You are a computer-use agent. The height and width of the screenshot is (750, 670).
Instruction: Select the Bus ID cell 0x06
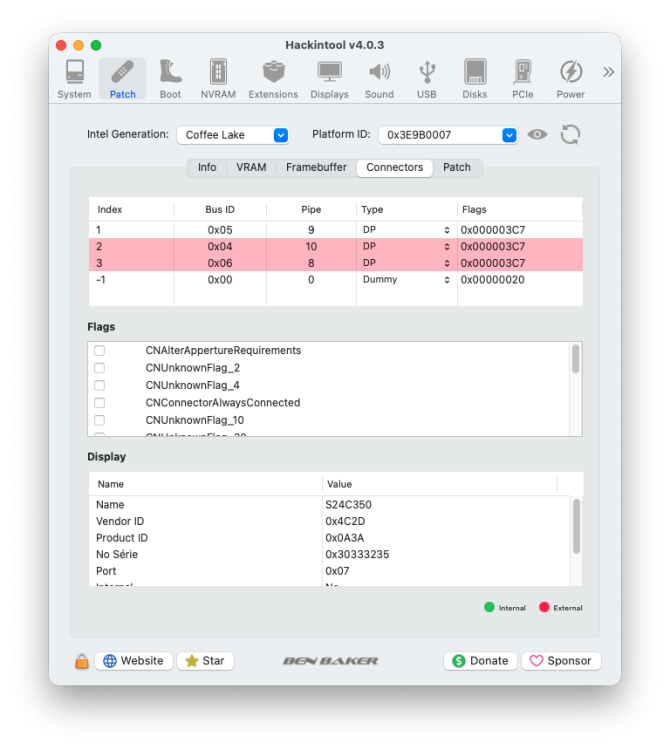coord(220,263)
